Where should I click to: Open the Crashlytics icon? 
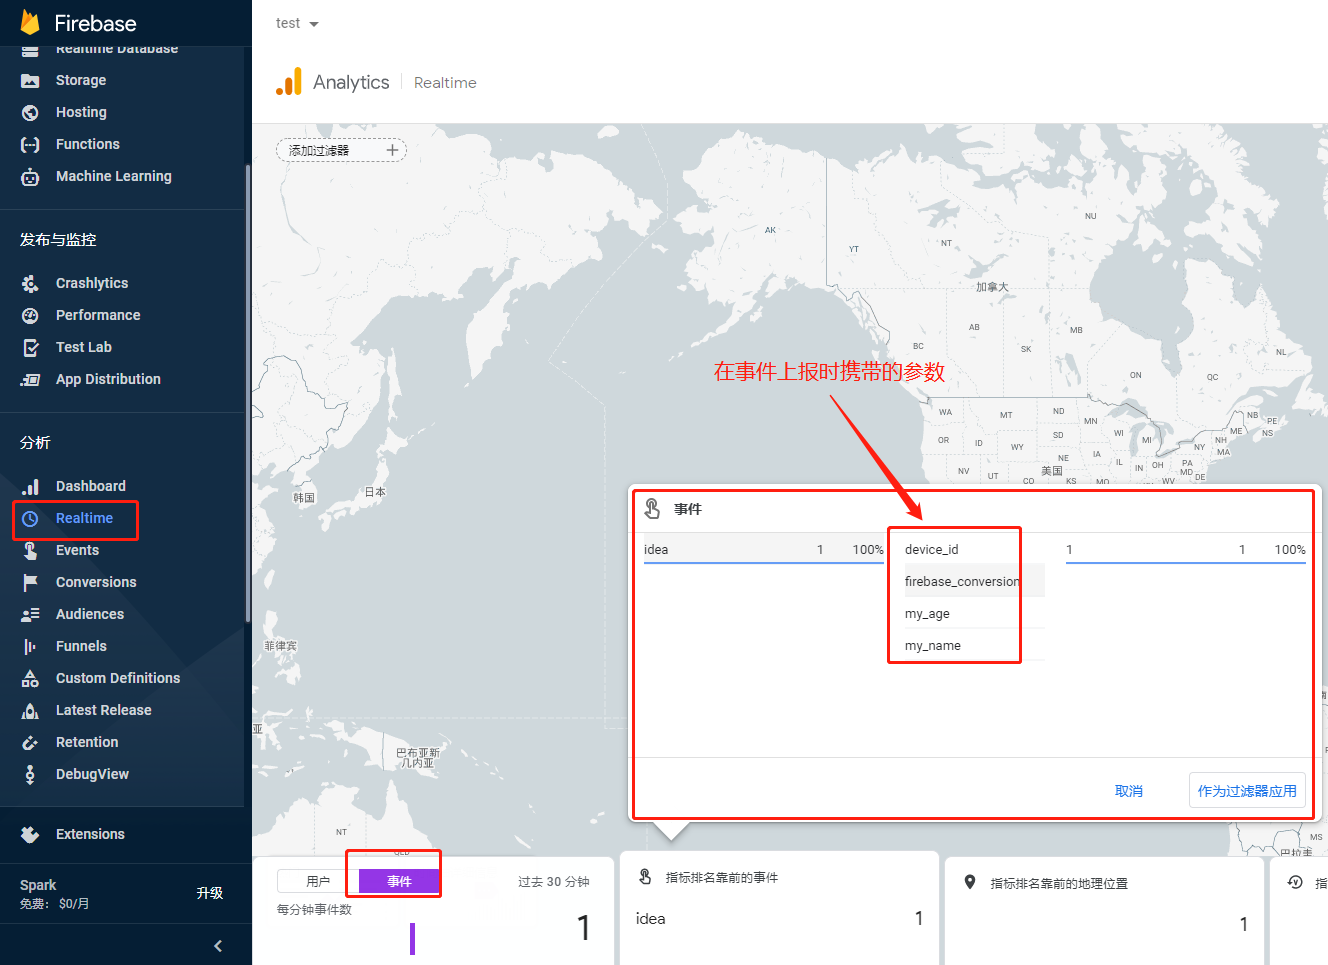(x=30, y=283)
